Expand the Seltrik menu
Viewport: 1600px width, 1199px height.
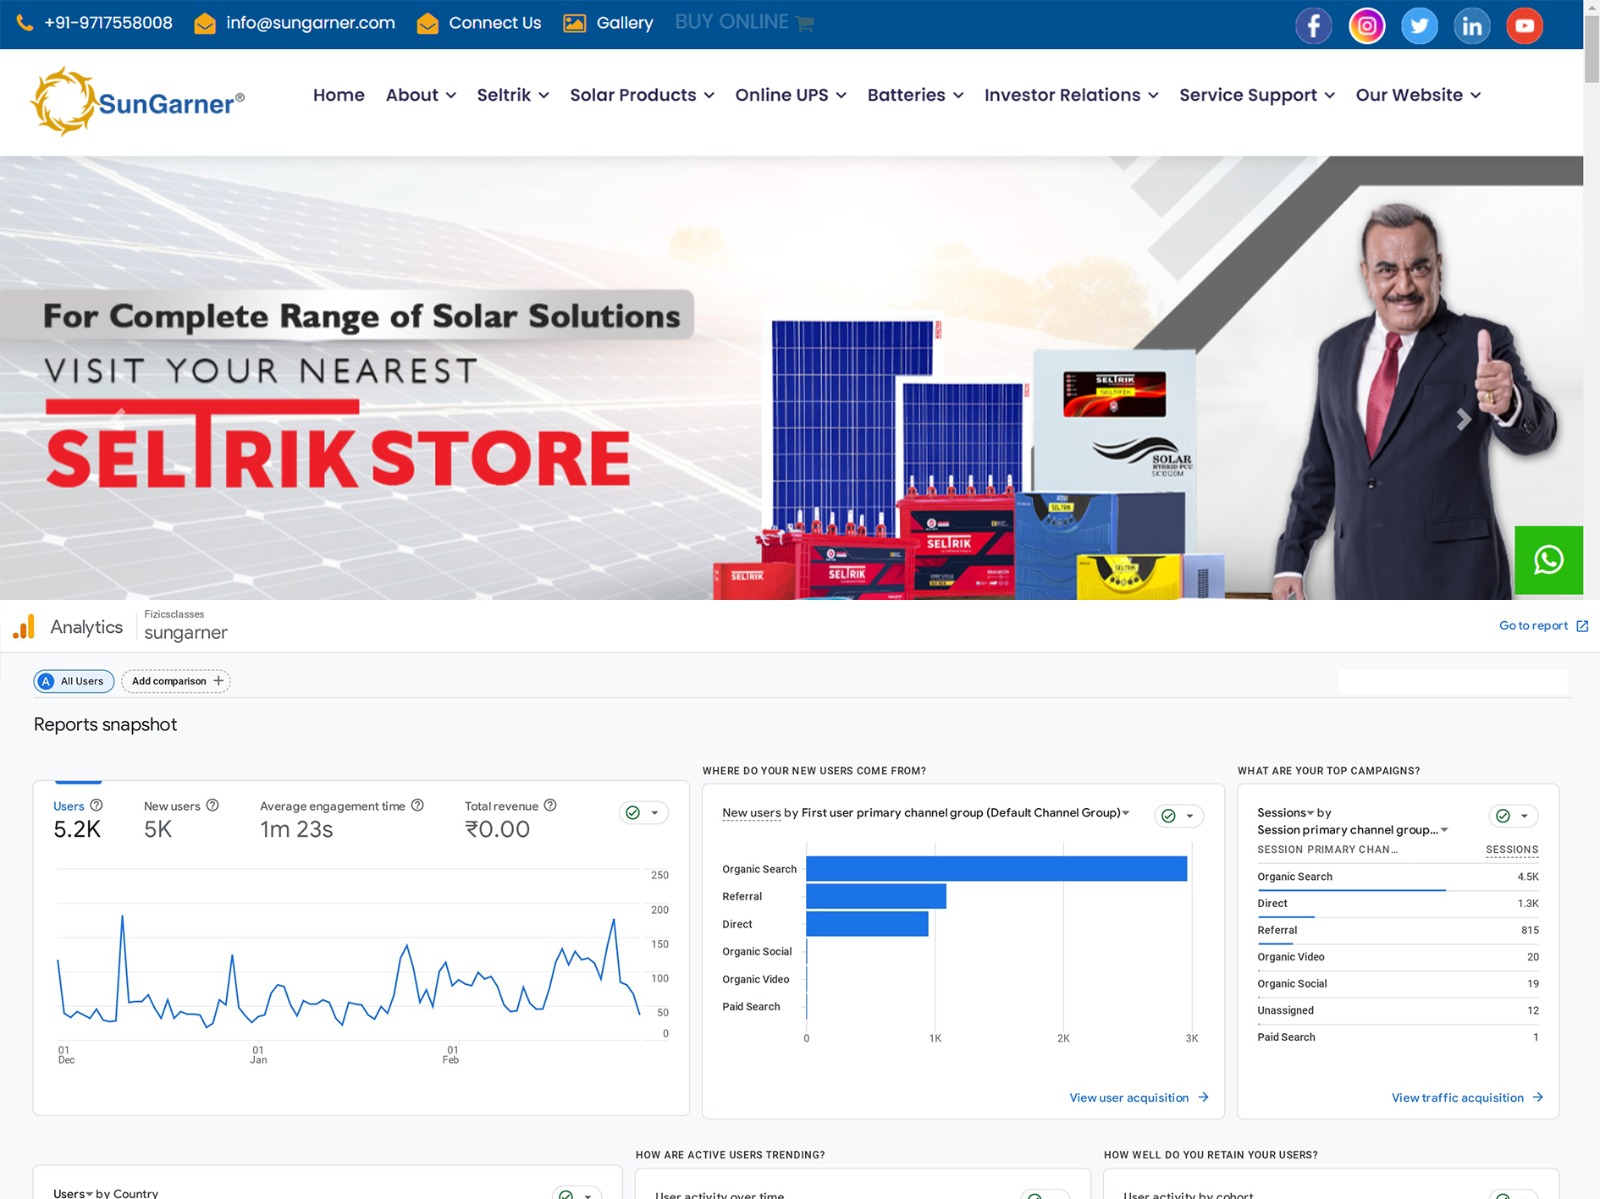pyautogui.click(x=513, y=95)
